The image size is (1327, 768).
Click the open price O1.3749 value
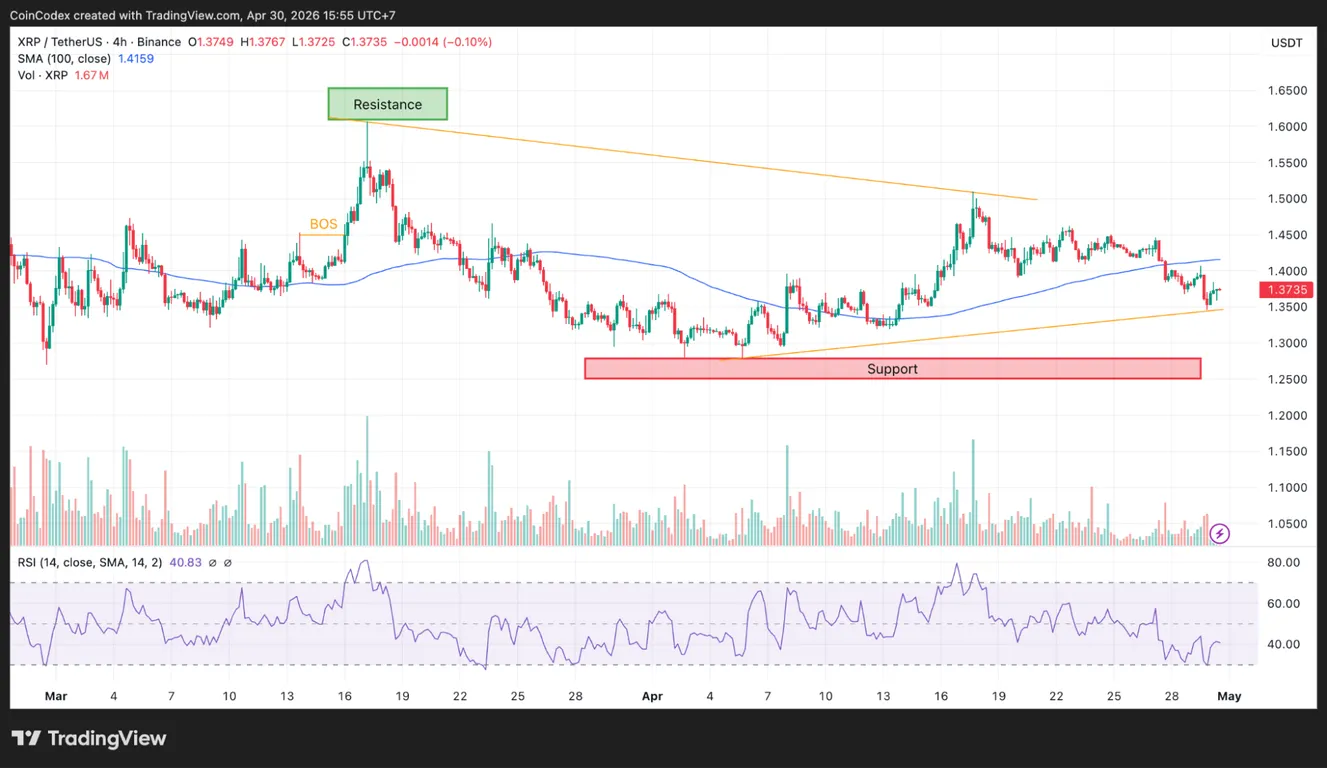[x=210, y=42]
